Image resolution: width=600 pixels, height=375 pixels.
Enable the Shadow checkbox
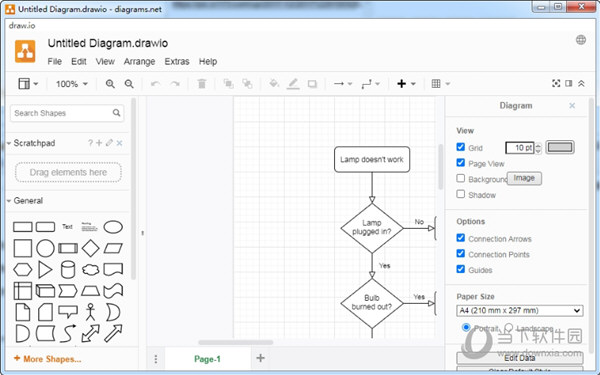click(461, 194)
